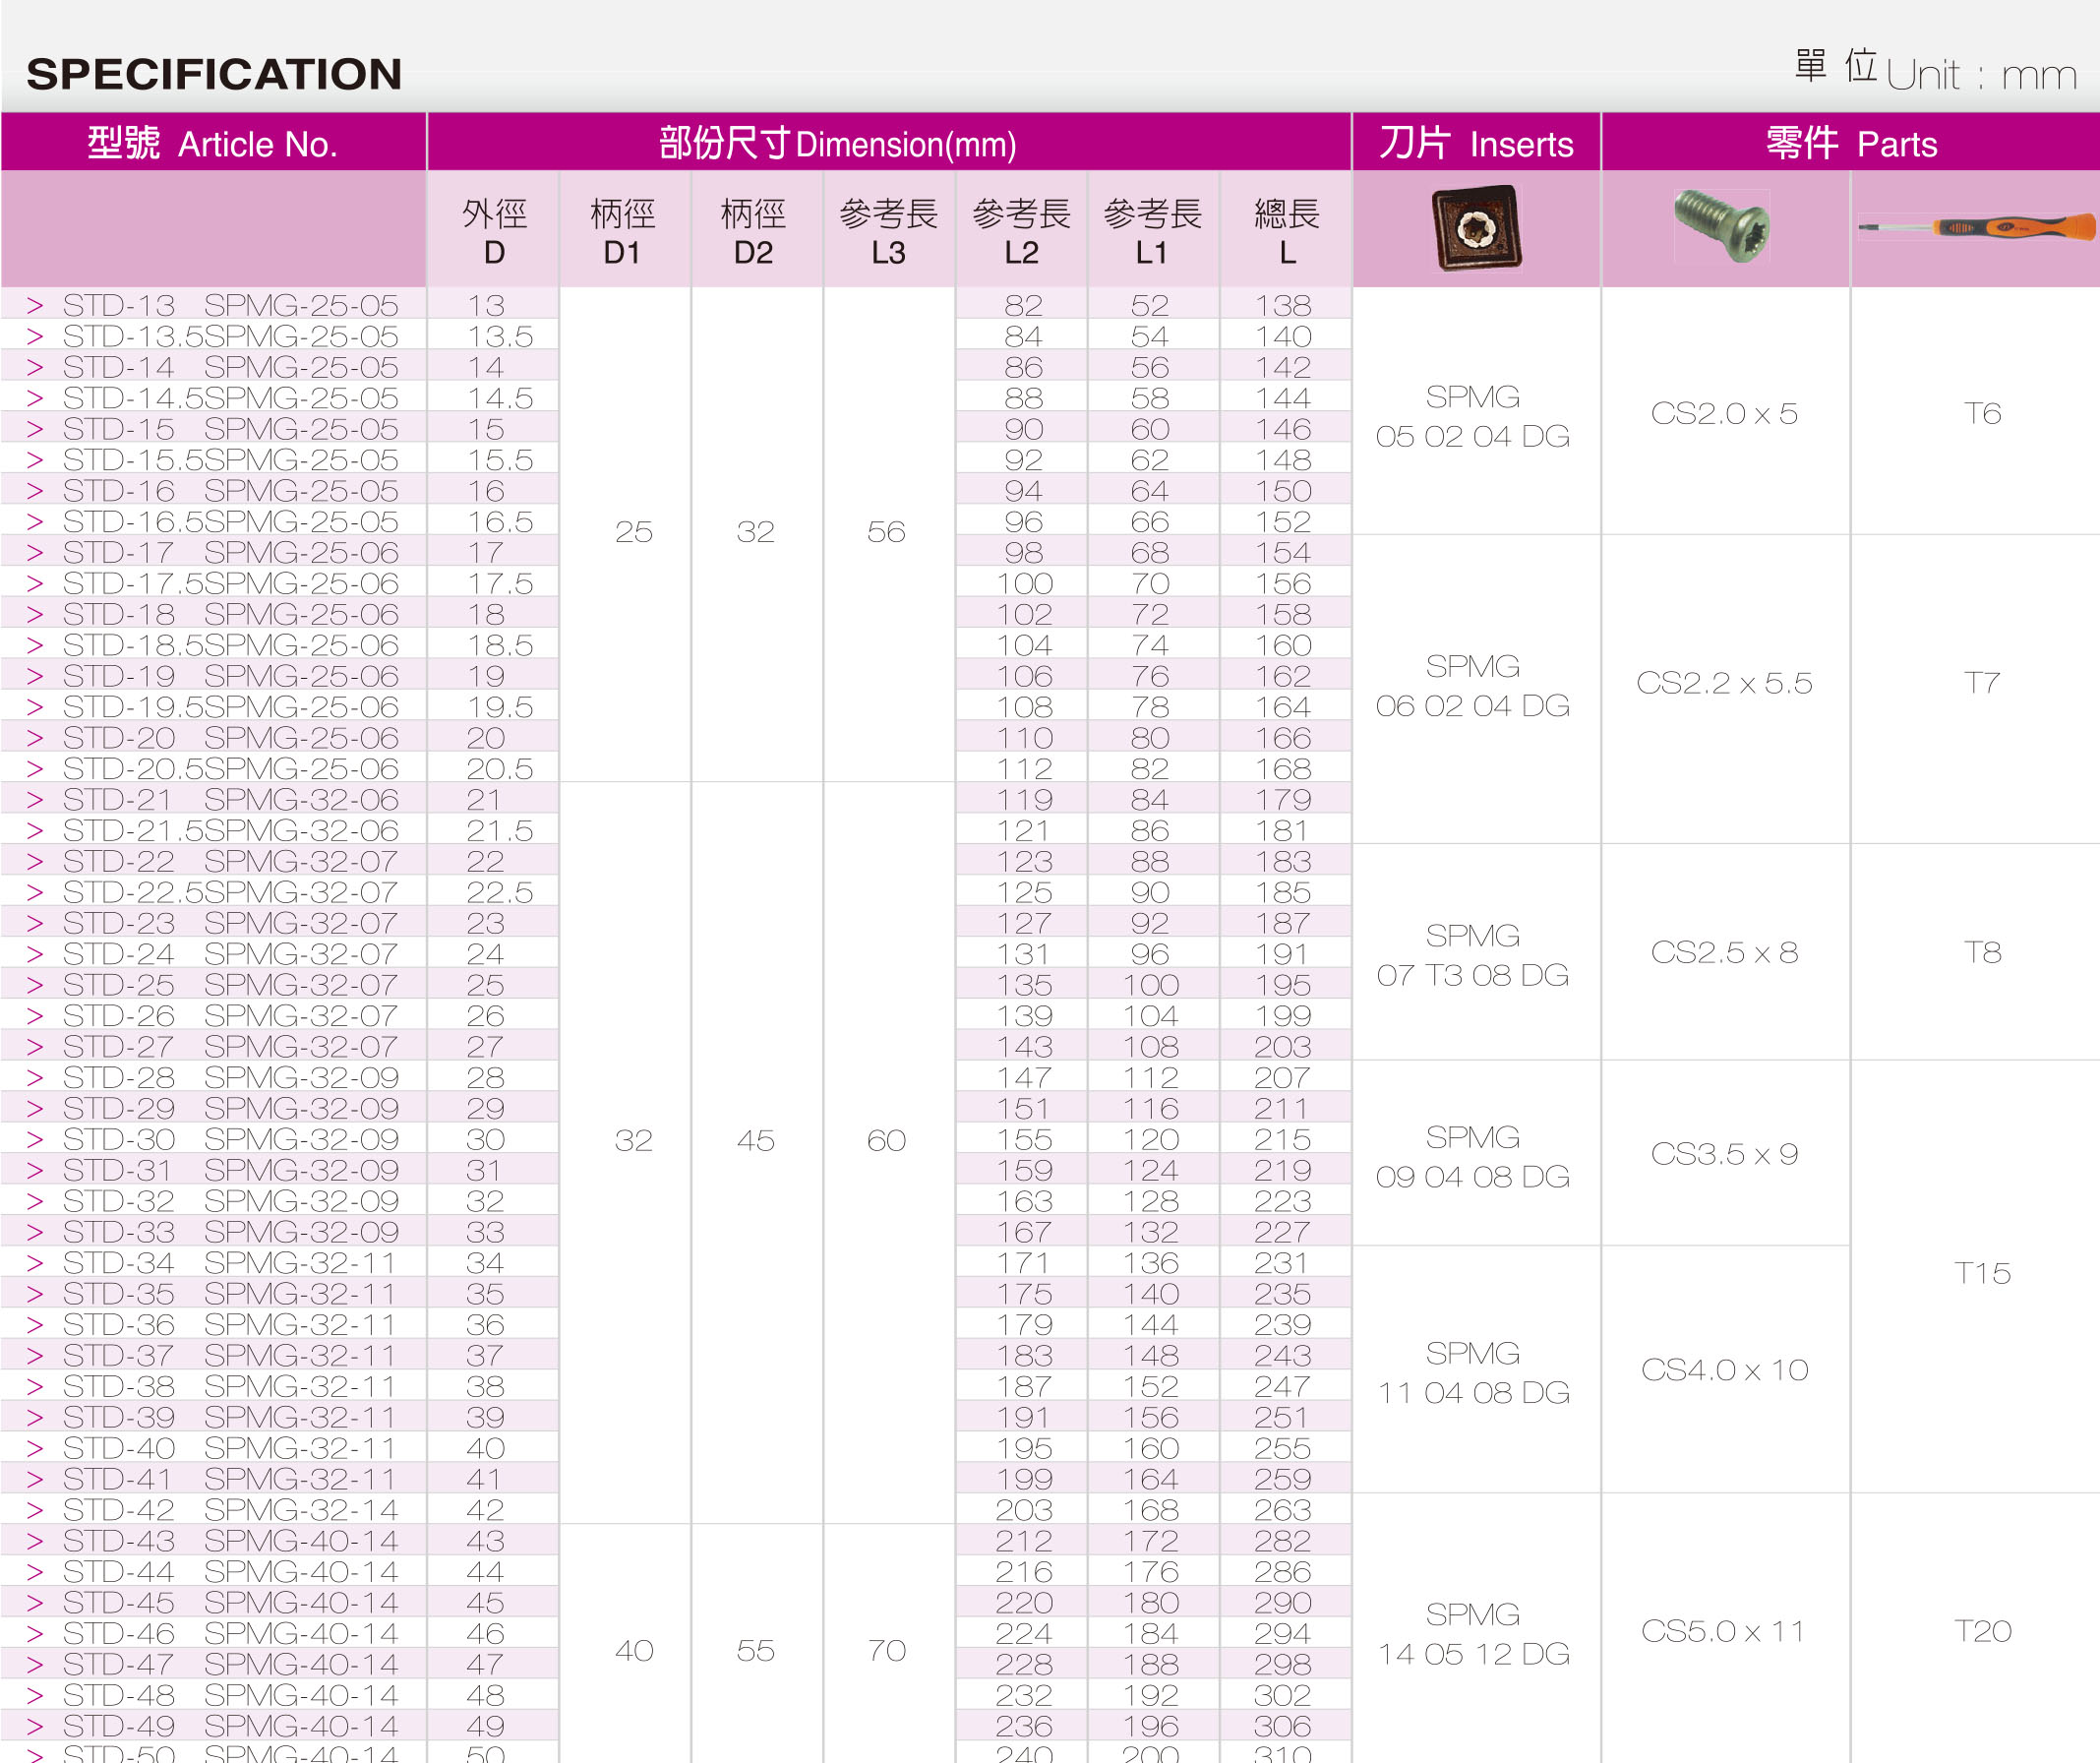Click insert SPMG 07 T3 08 DG
This screenshot has width=2100, height=1763.
pyautogui.click(x=1473, y=955)
